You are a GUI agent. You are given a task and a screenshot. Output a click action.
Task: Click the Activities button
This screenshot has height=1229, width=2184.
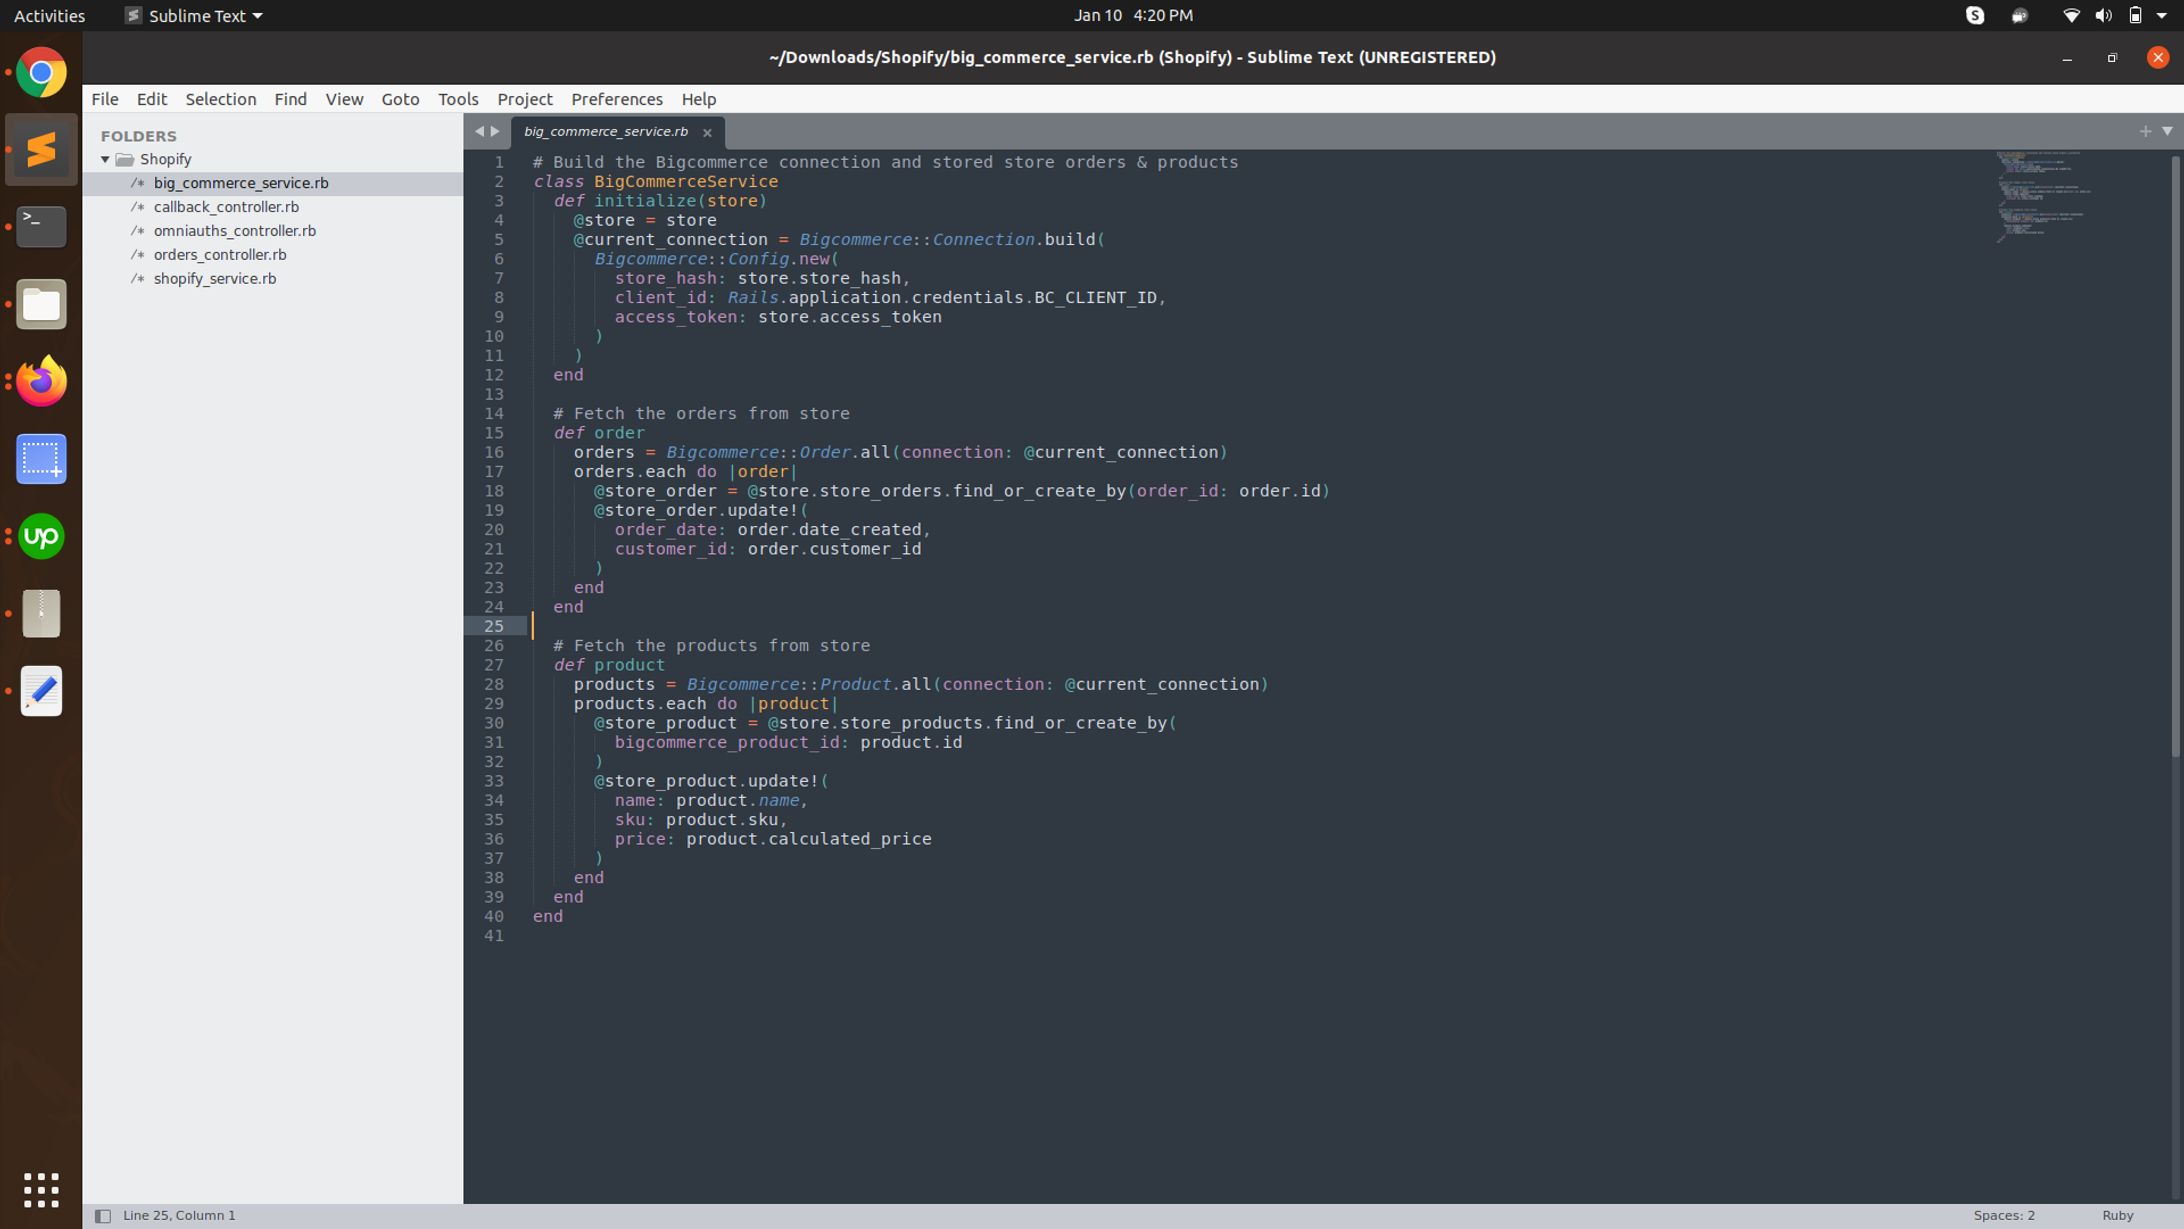coord(49,15)
